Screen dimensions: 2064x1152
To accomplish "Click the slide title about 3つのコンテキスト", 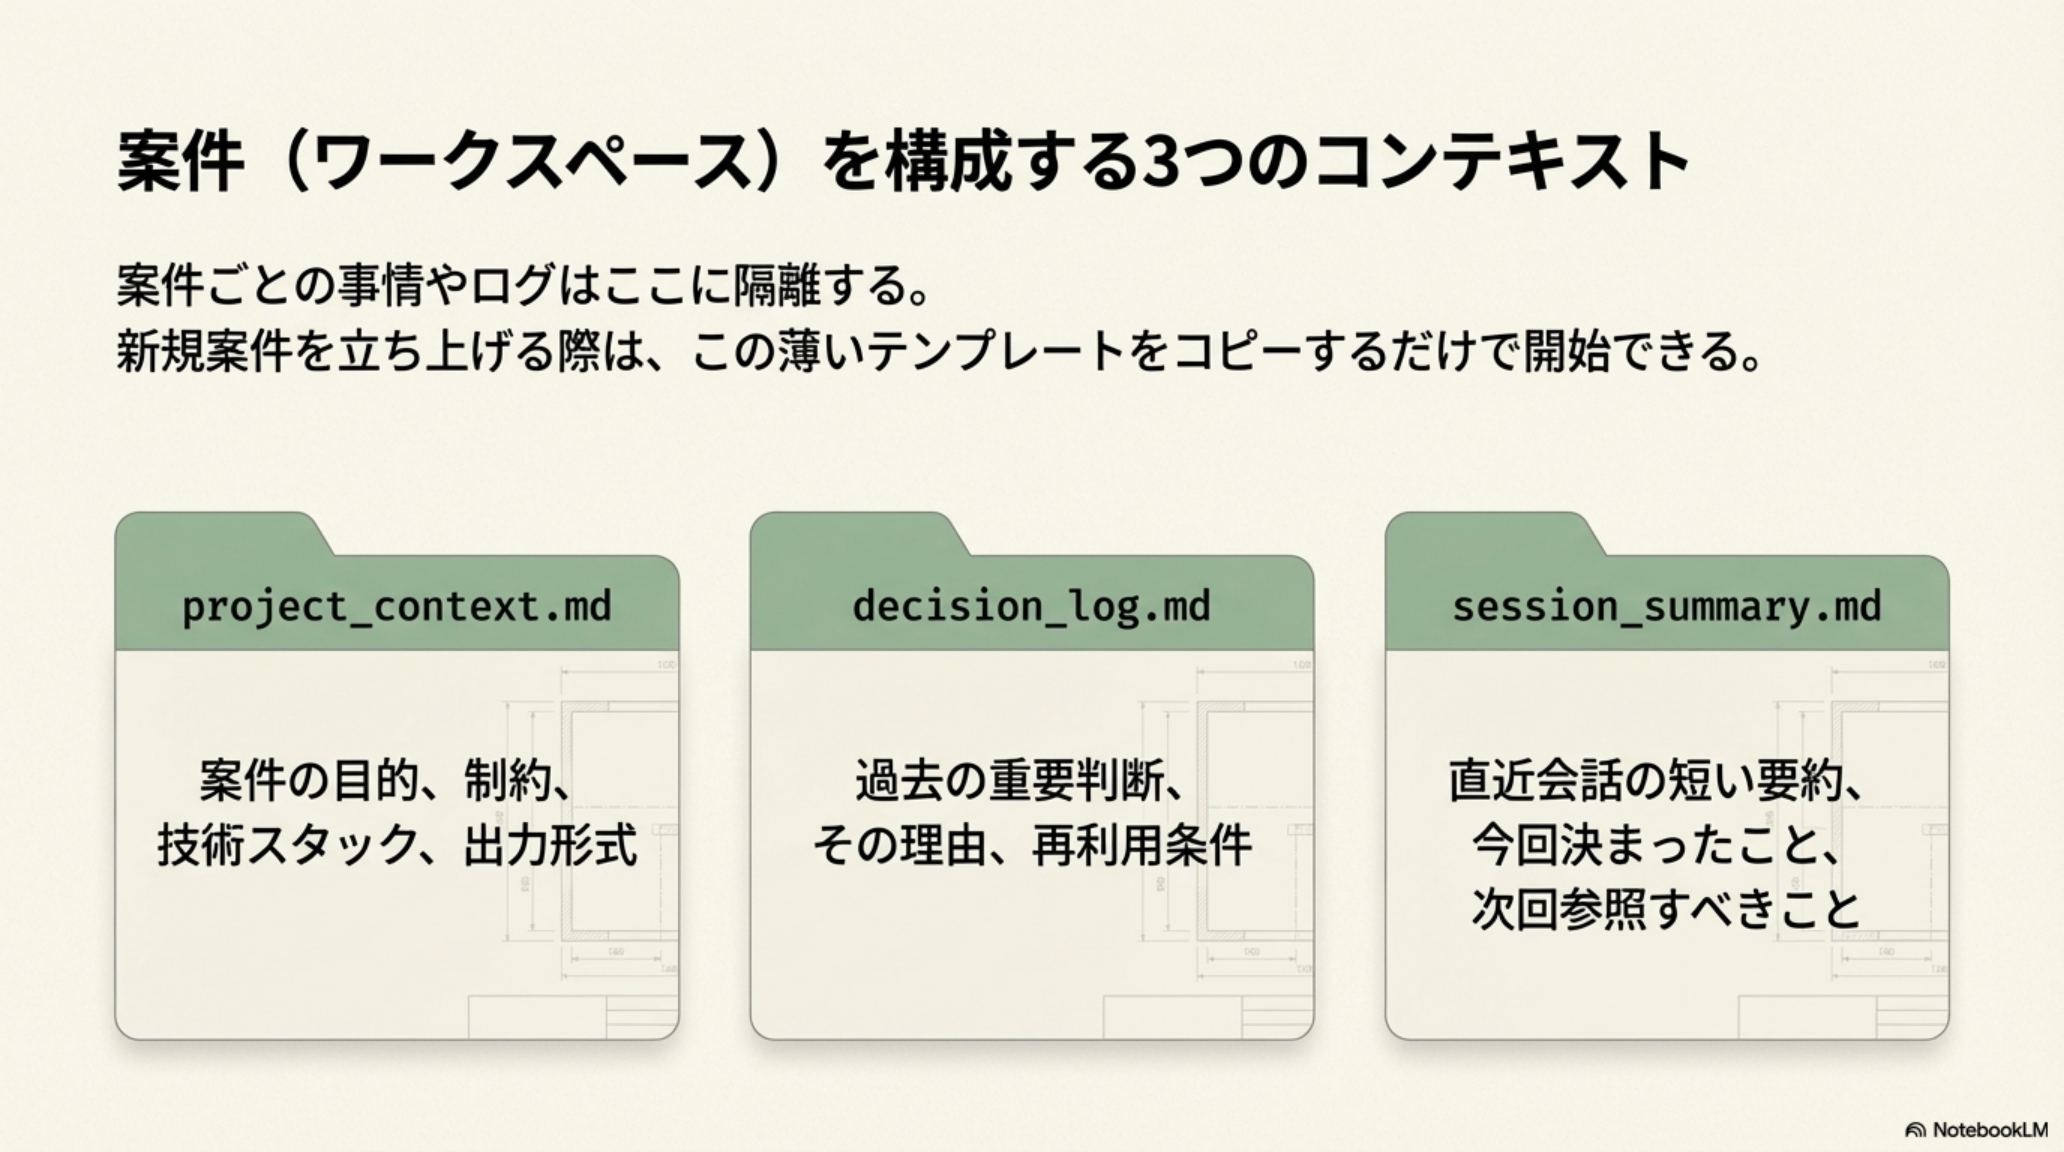I will (903, 160).
